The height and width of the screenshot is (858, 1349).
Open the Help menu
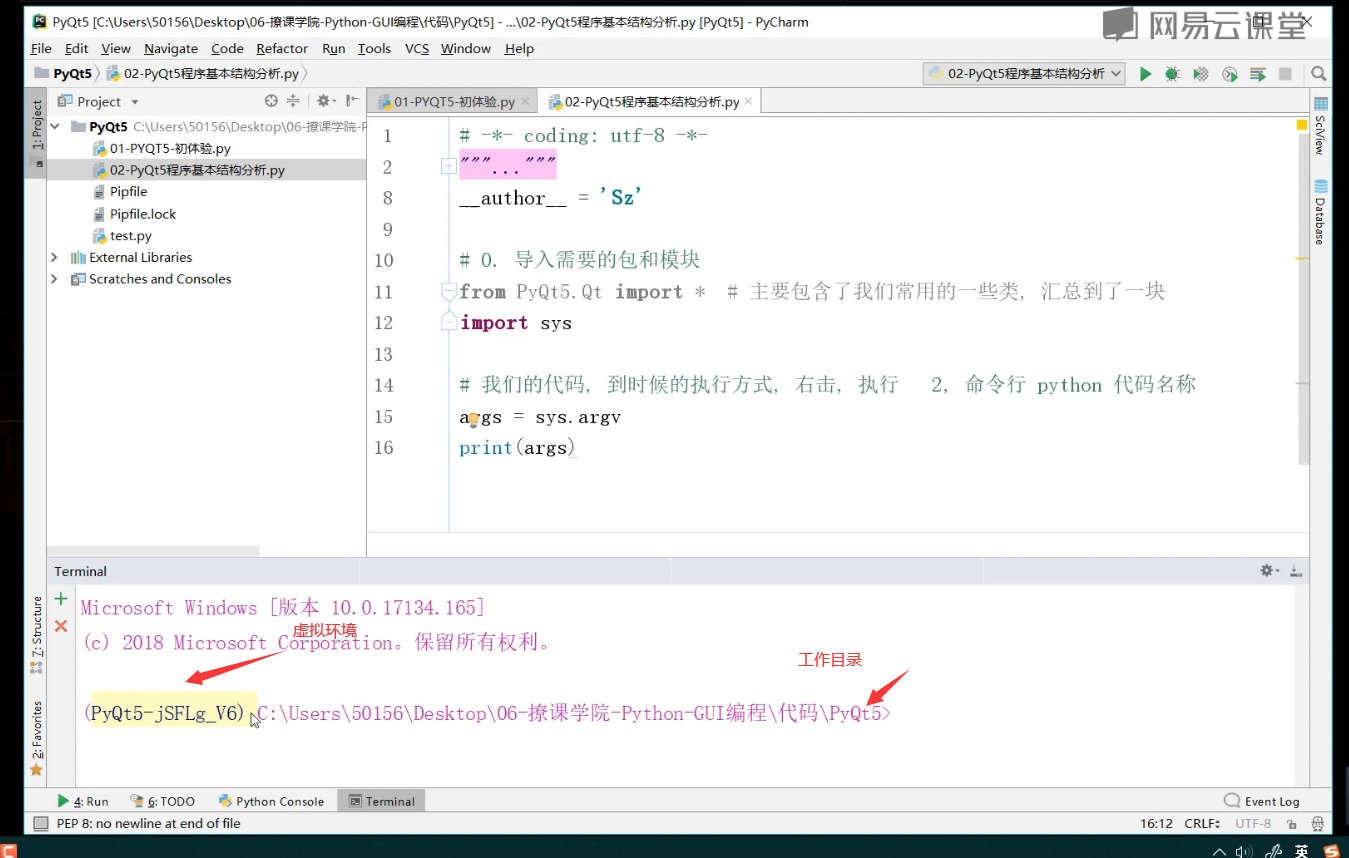[519, 48]
